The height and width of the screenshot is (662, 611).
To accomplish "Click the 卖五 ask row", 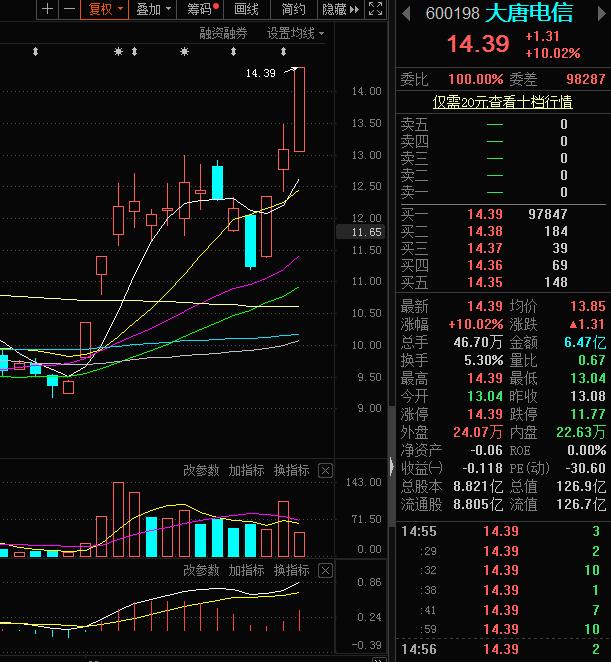I will [503, 125].
